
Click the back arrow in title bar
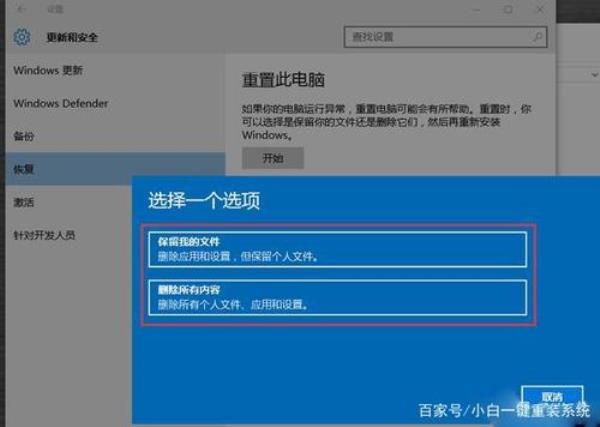point(21,9)
